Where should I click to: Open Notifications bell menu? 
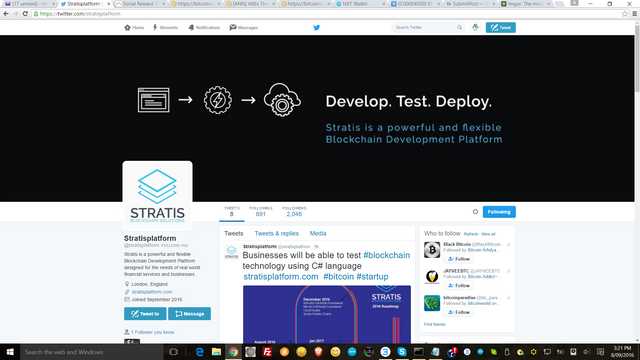204,28
